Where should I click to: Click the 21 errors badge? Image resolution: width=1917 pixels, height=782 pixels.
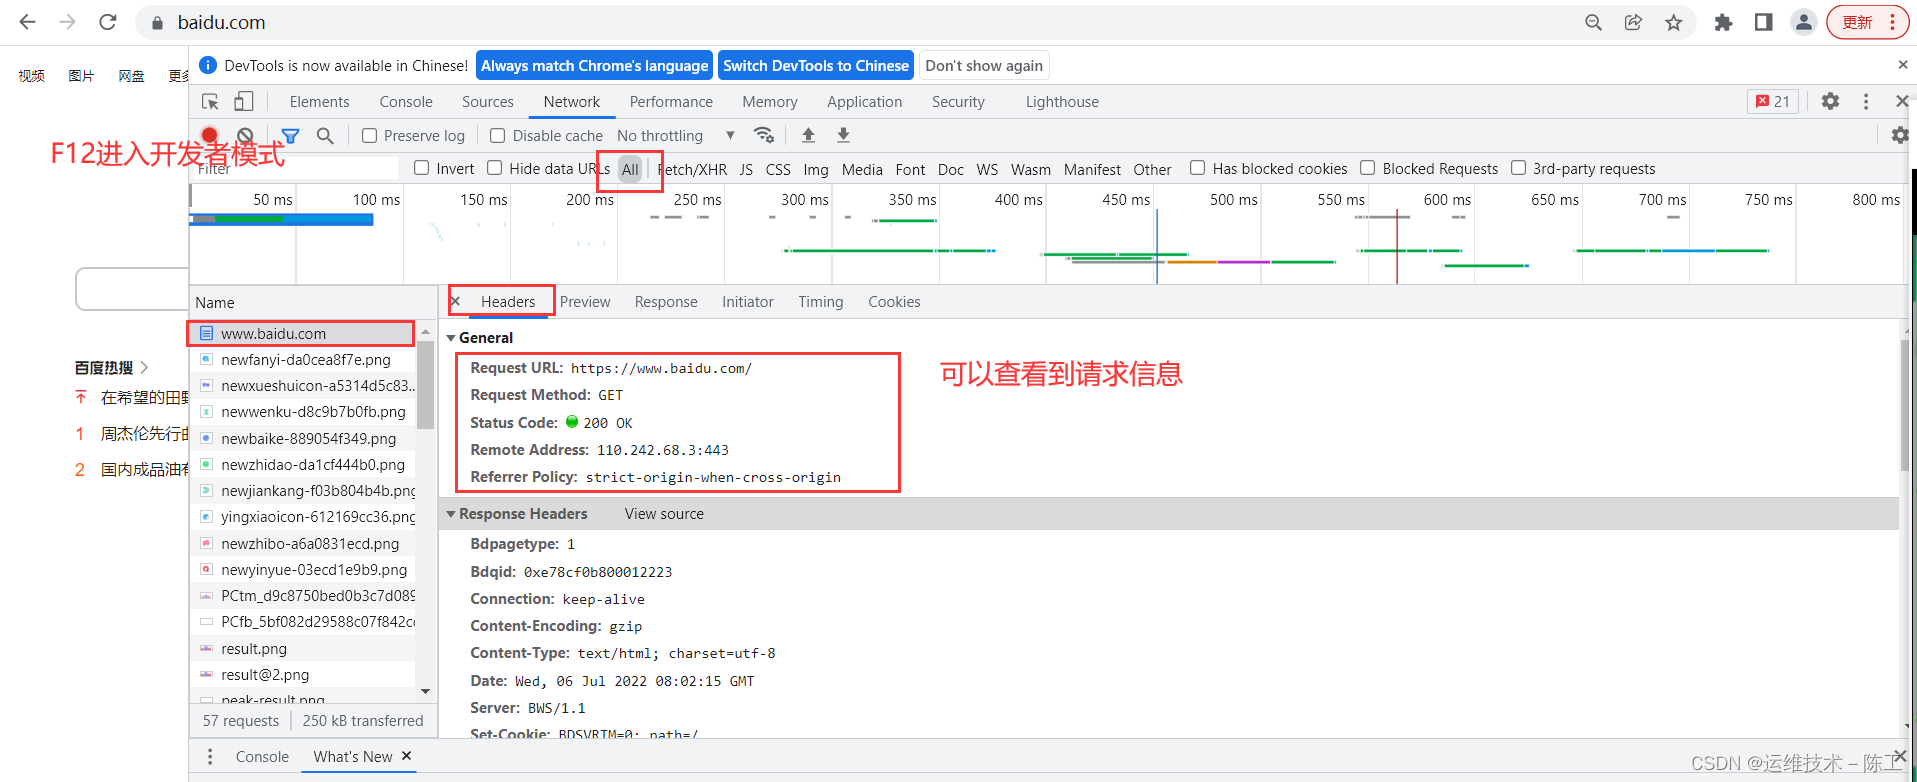click(1773, 101)
